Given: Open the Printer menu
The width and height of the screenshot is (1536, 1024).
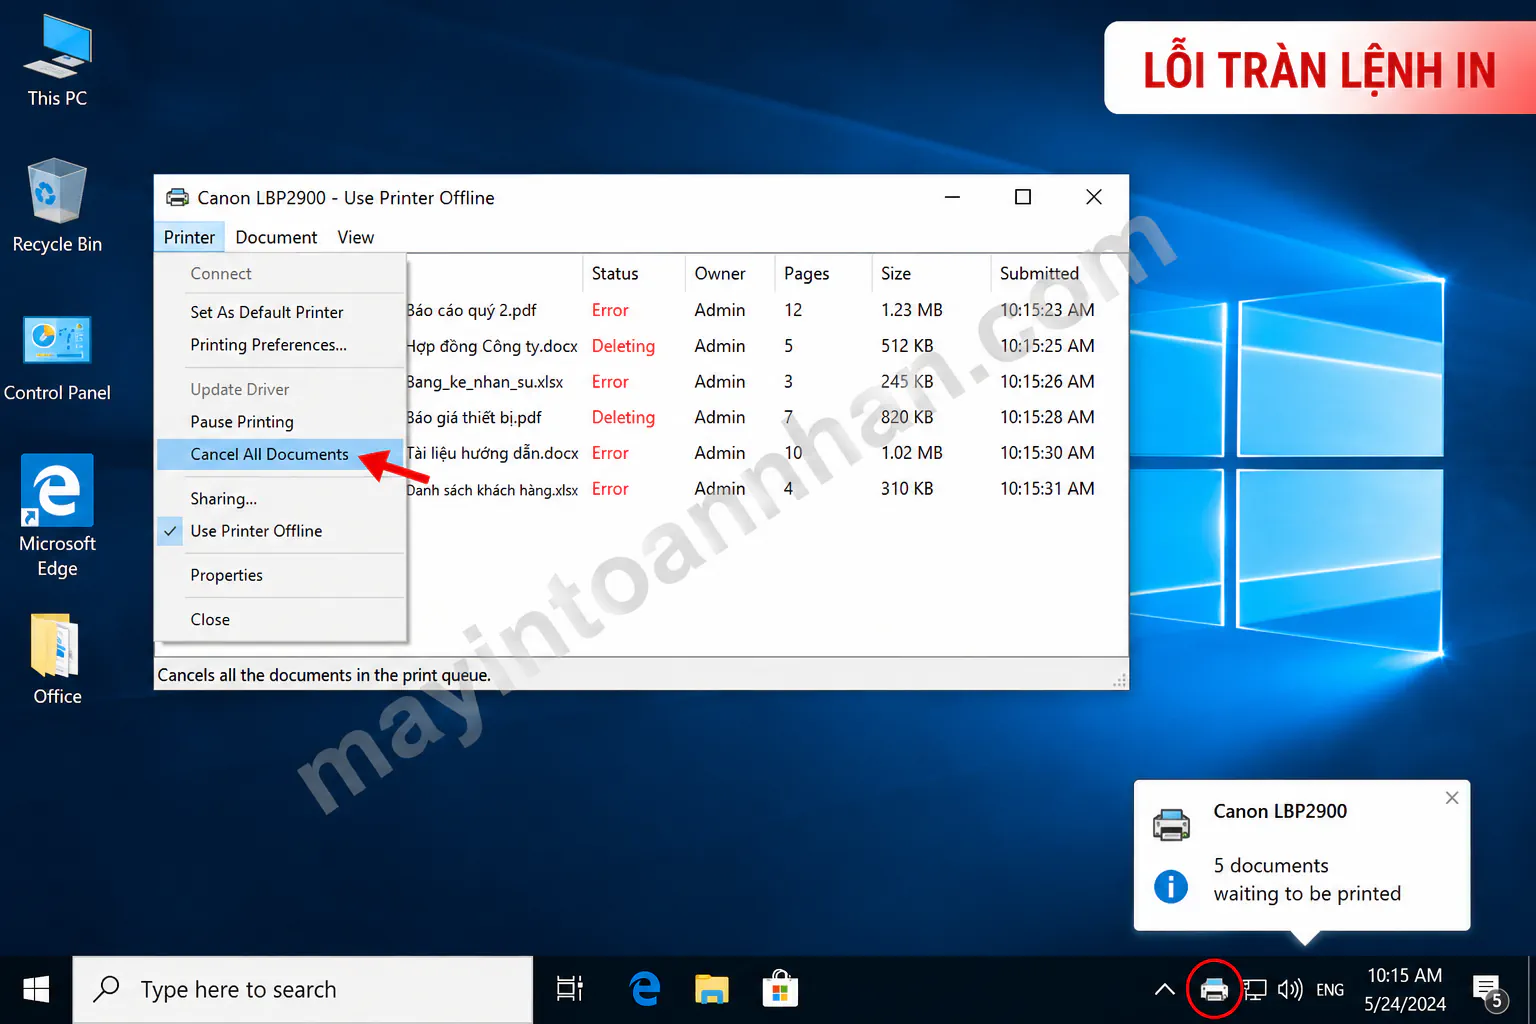Looking at the screenshot, I should tap(189, 237).
